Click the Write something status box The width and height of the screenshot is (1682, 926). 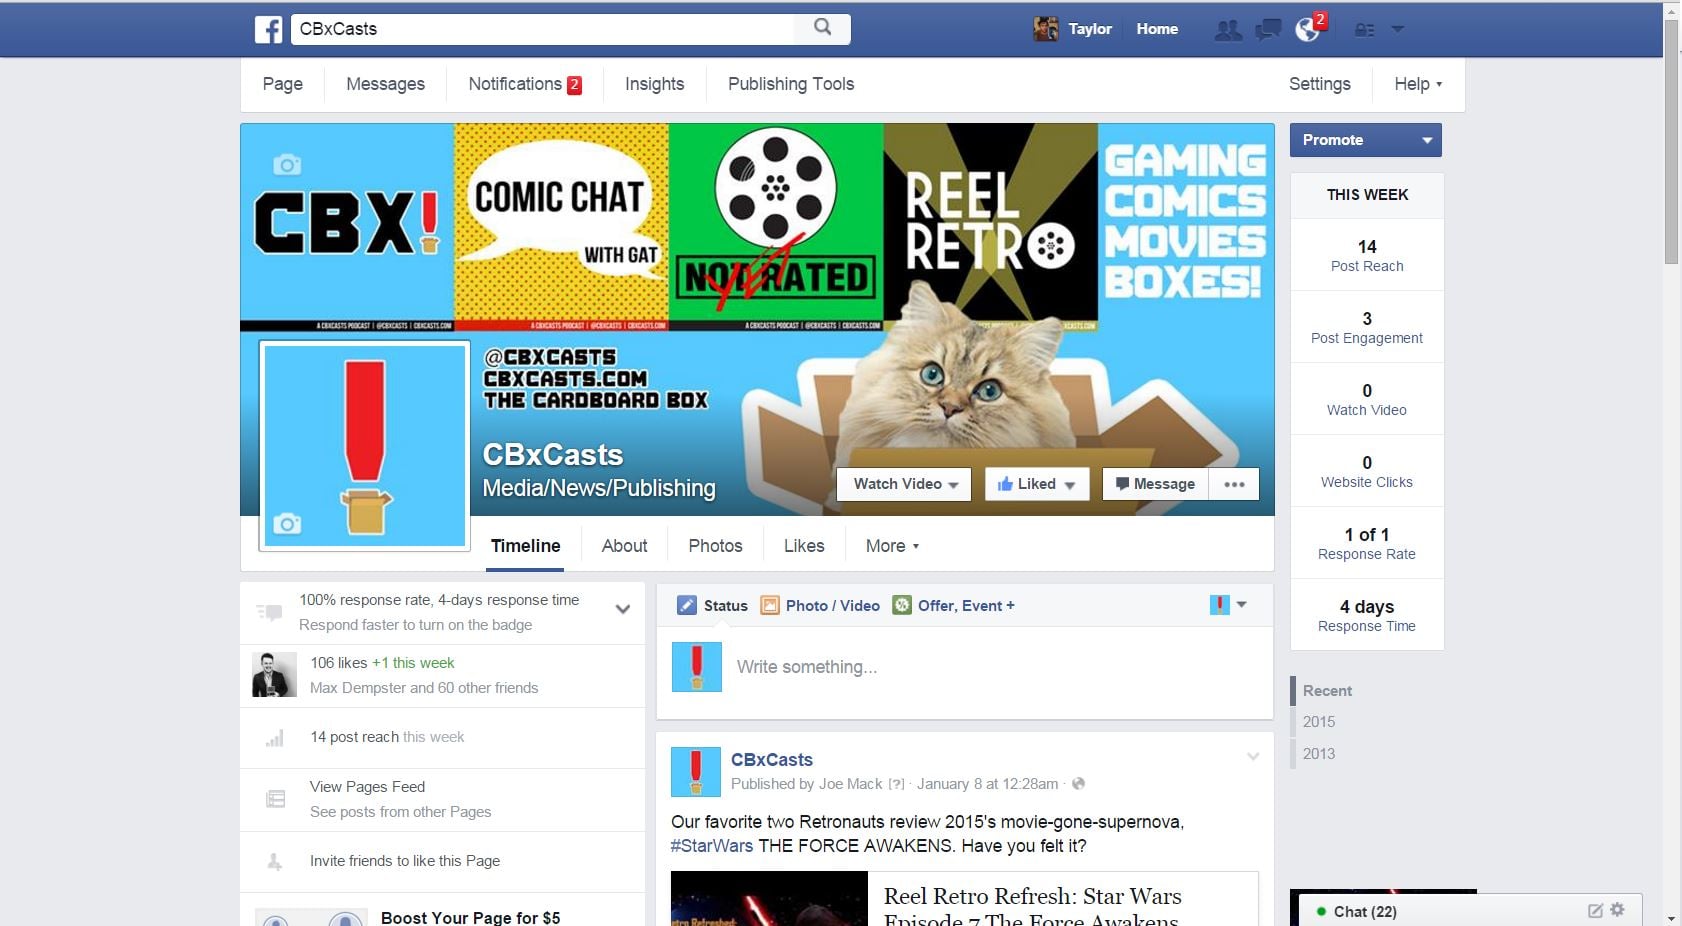[965, 667]
